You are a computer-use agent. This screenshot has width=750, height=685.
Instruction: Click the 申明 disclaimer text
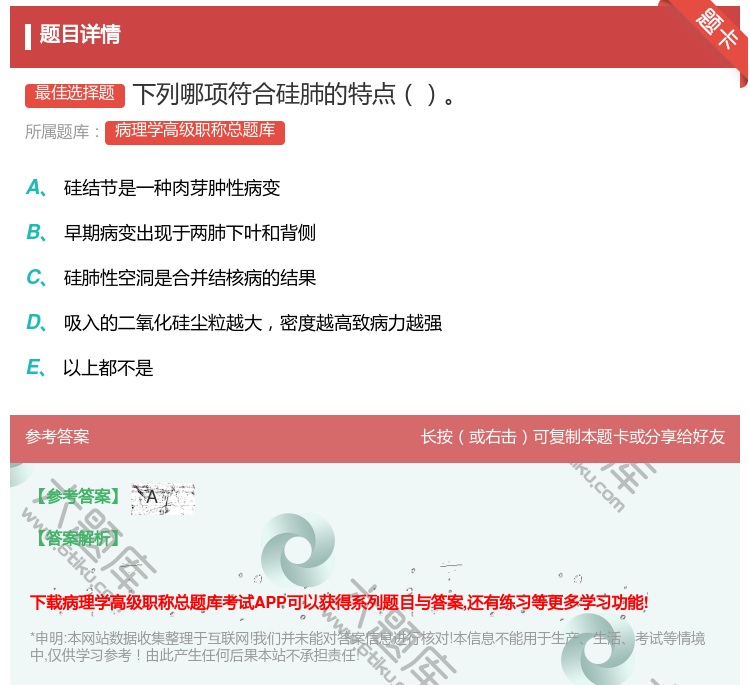[367, 646]
